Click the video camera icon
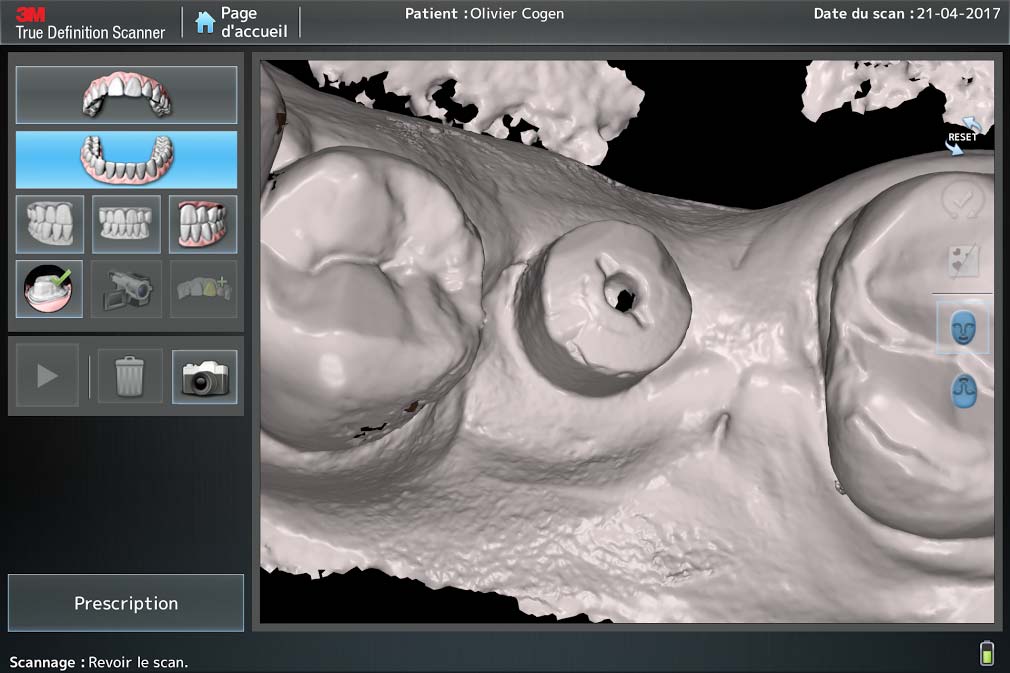Screen dimensions: 1010x673 (x=126, y=289)
